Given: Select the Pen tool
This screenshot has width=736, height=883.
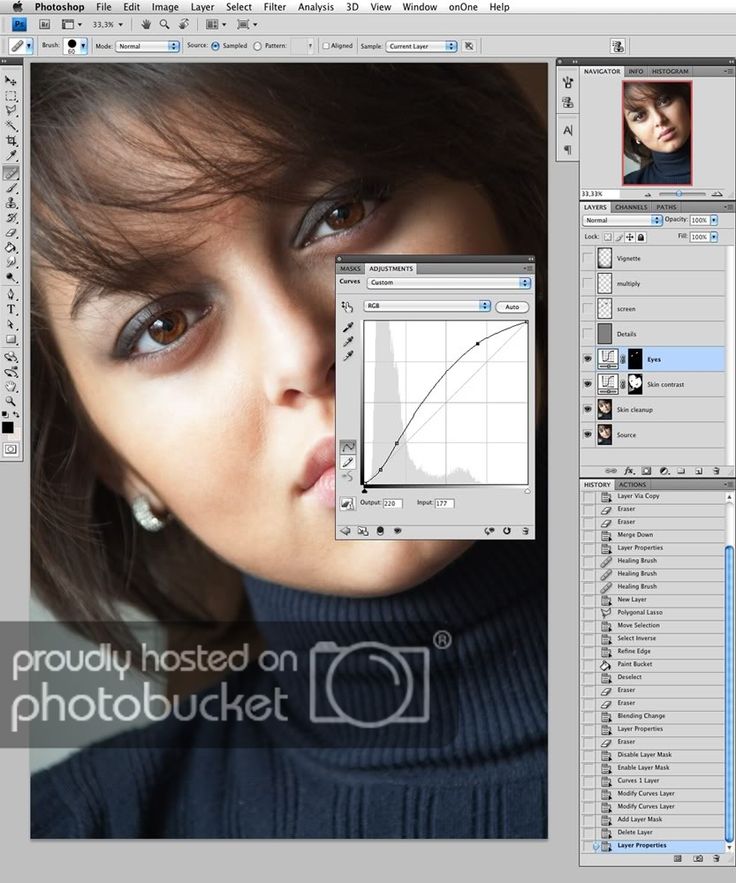Looking at the screenshot, I should [x=11, y=294].
